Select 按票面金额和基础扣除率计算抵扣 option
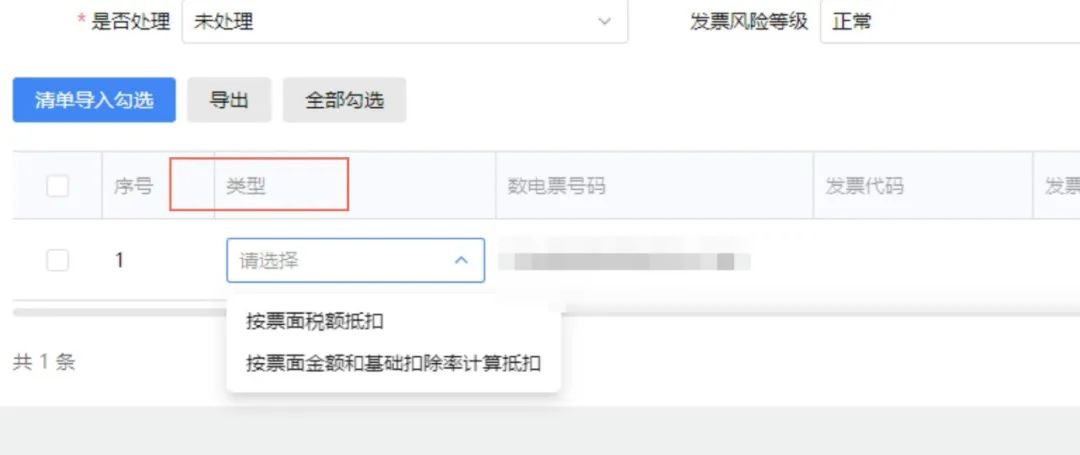Viewport: 1080px width, 455px height. coord(393,363)
